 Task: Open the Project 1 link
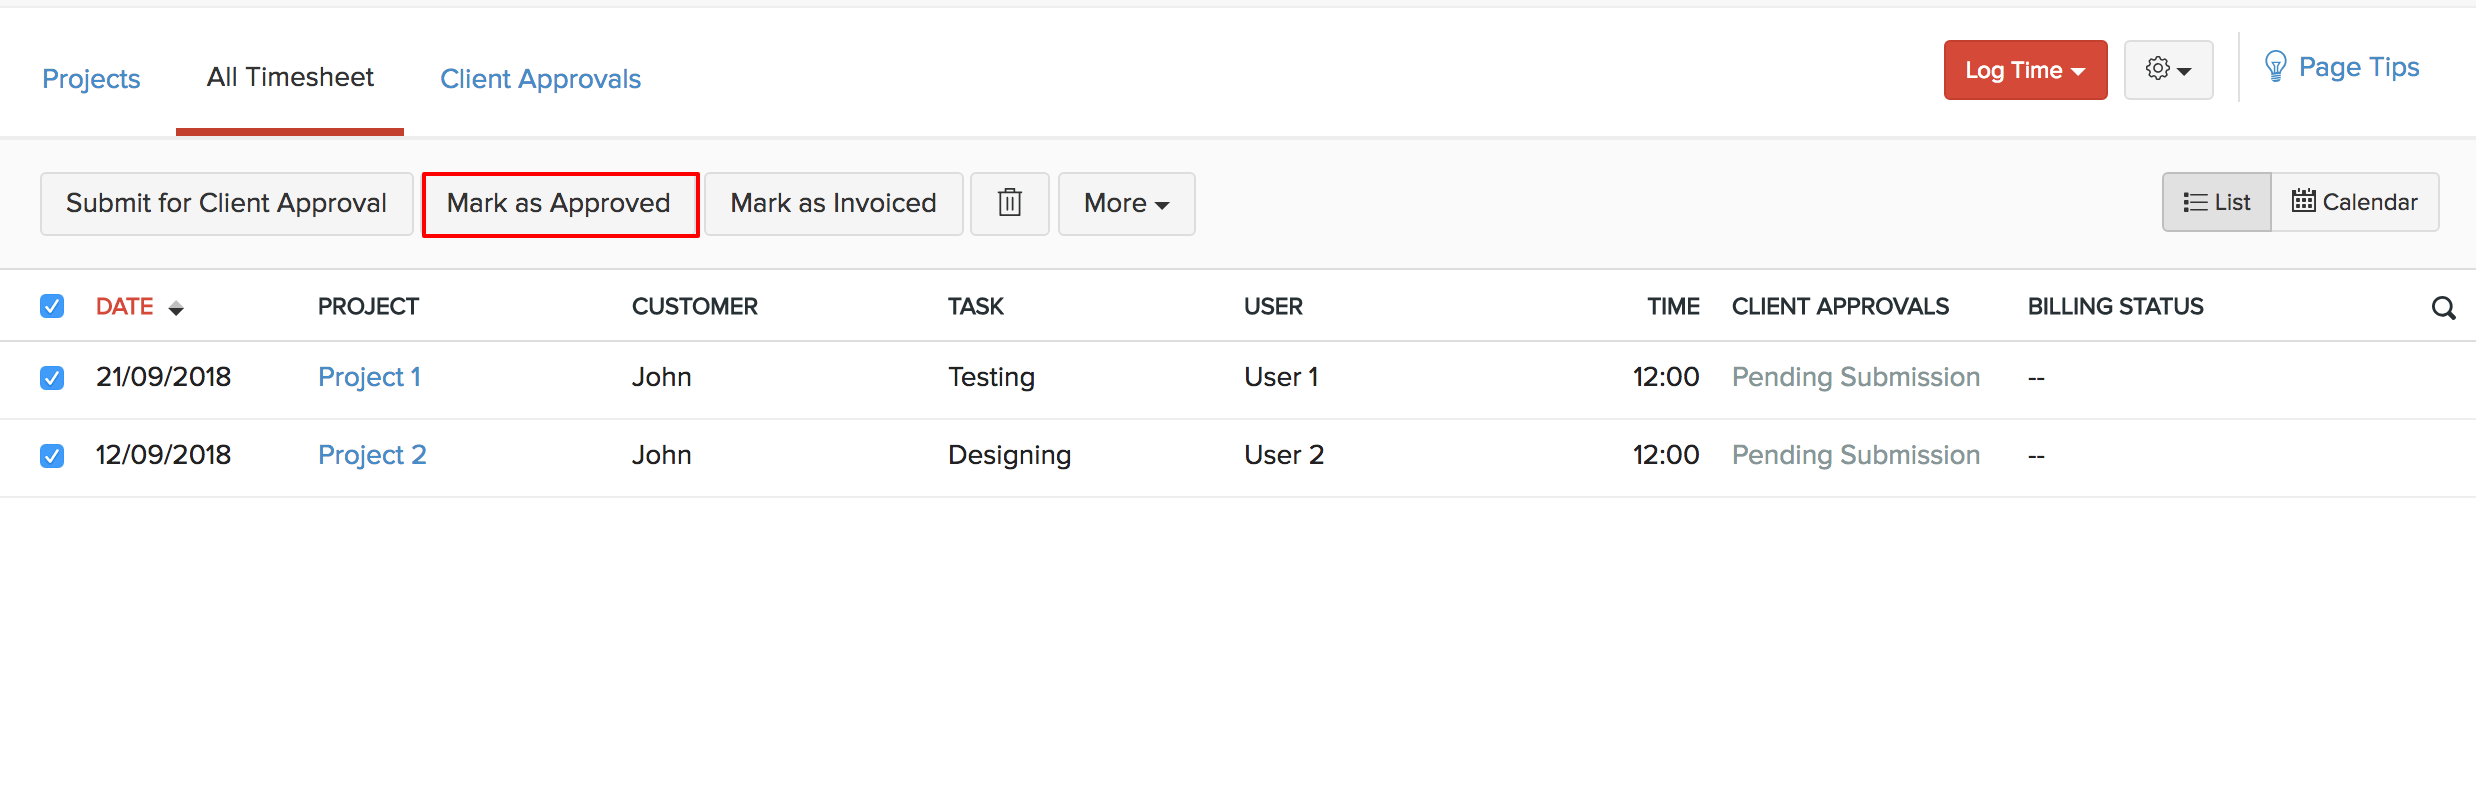(x=369, y=377)
